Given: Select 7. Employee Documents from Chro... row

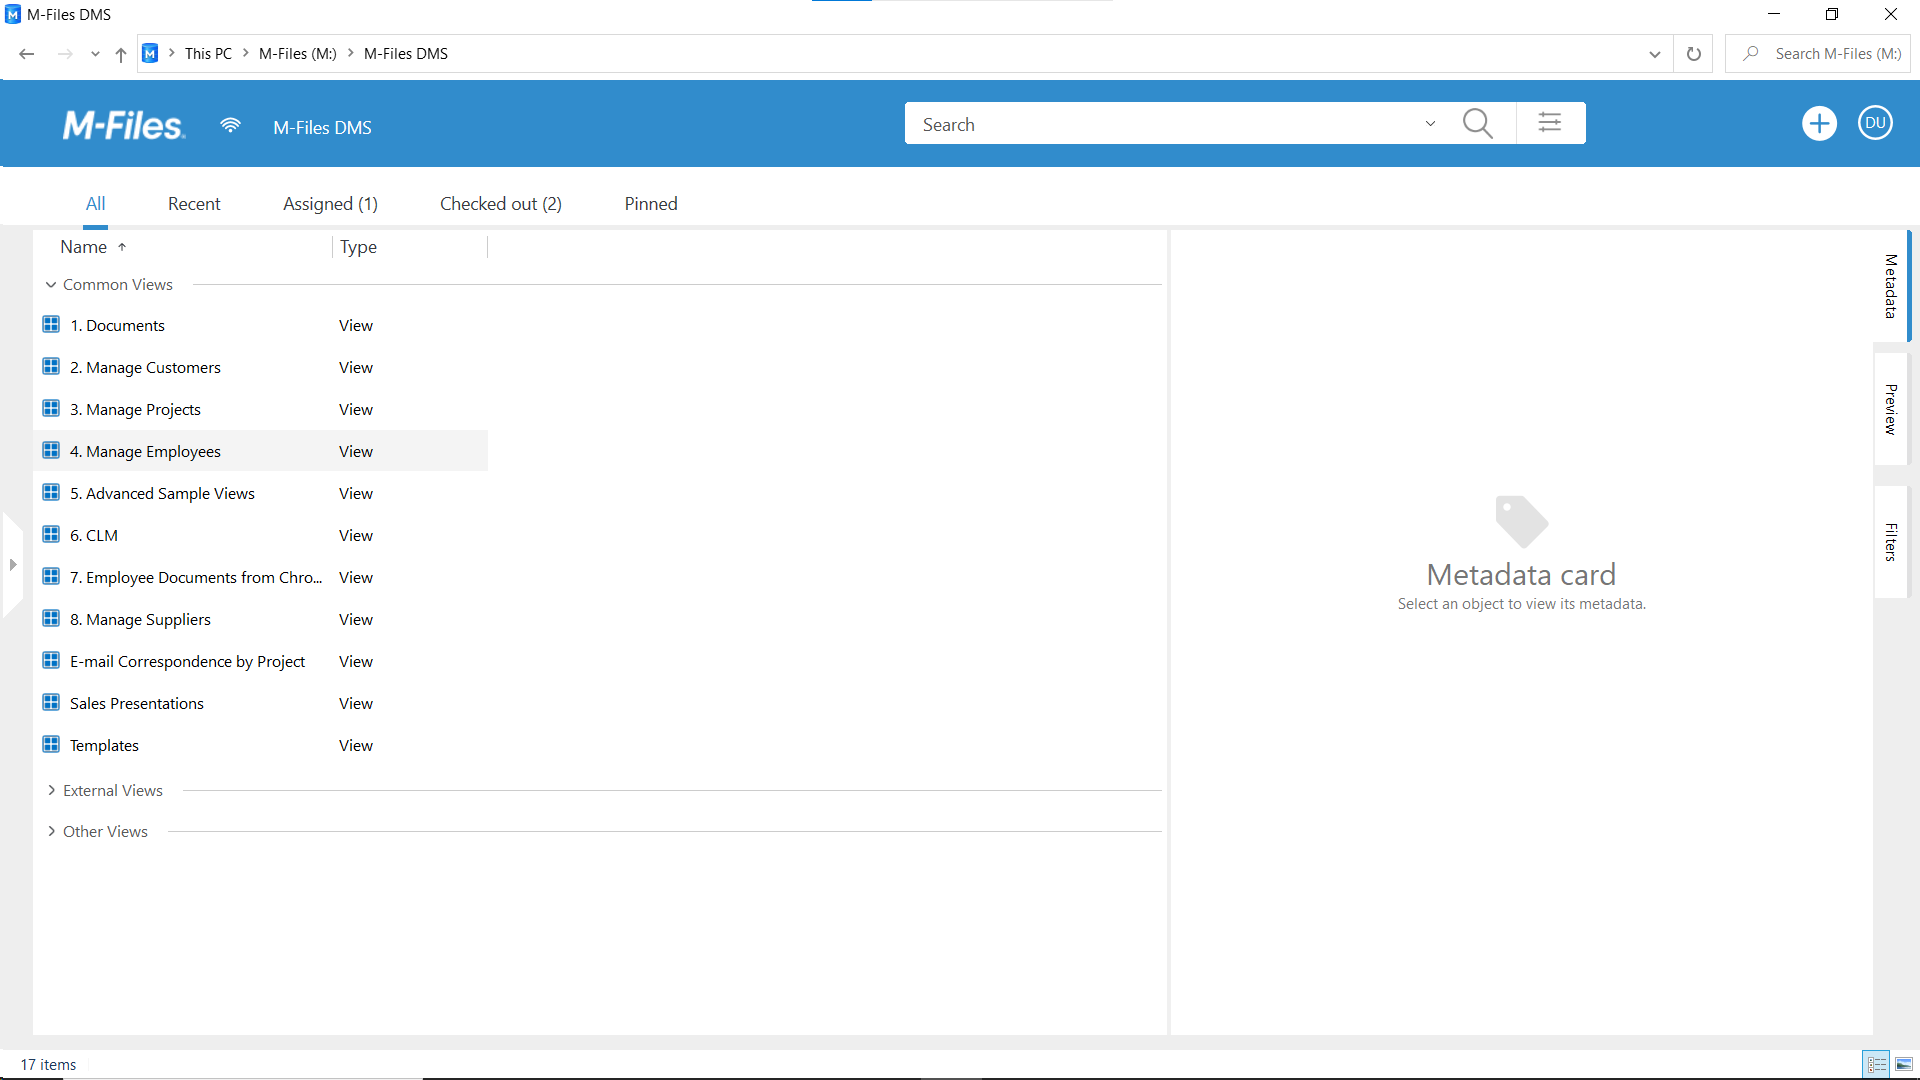Looking at the screenshot, I should (261, 577).
